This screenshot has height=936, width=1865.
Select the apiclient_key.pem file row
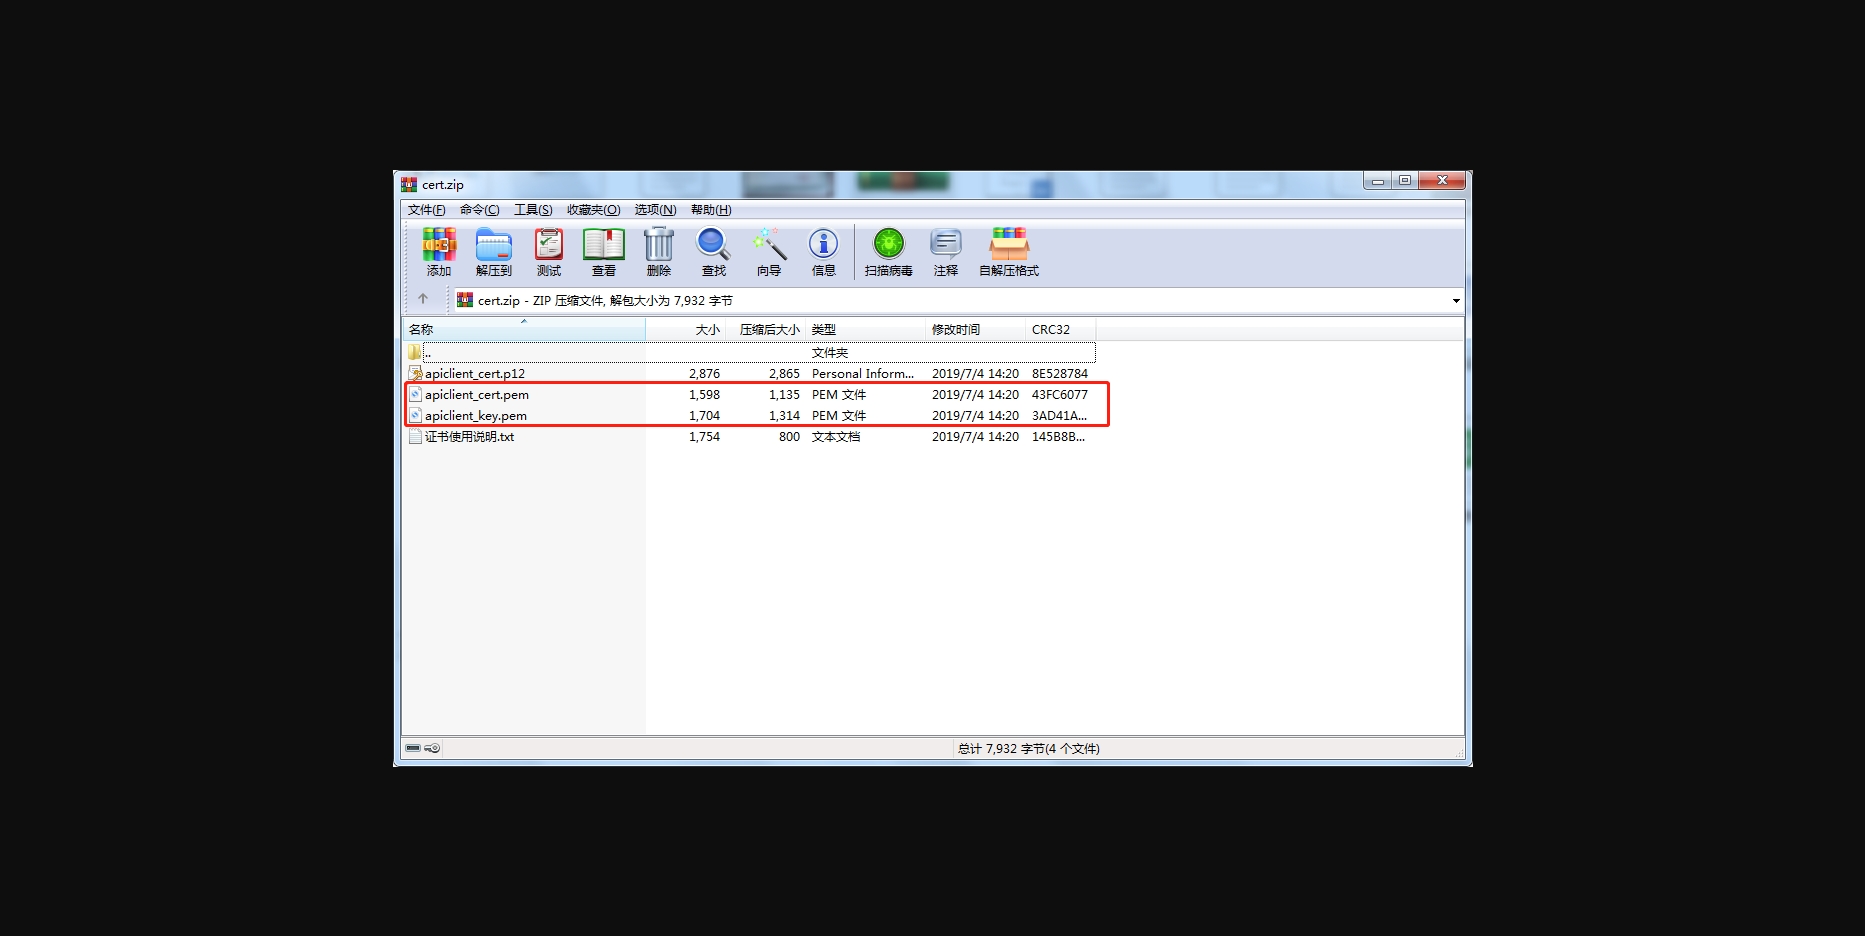pyautogui.click(x=476, y=416)
